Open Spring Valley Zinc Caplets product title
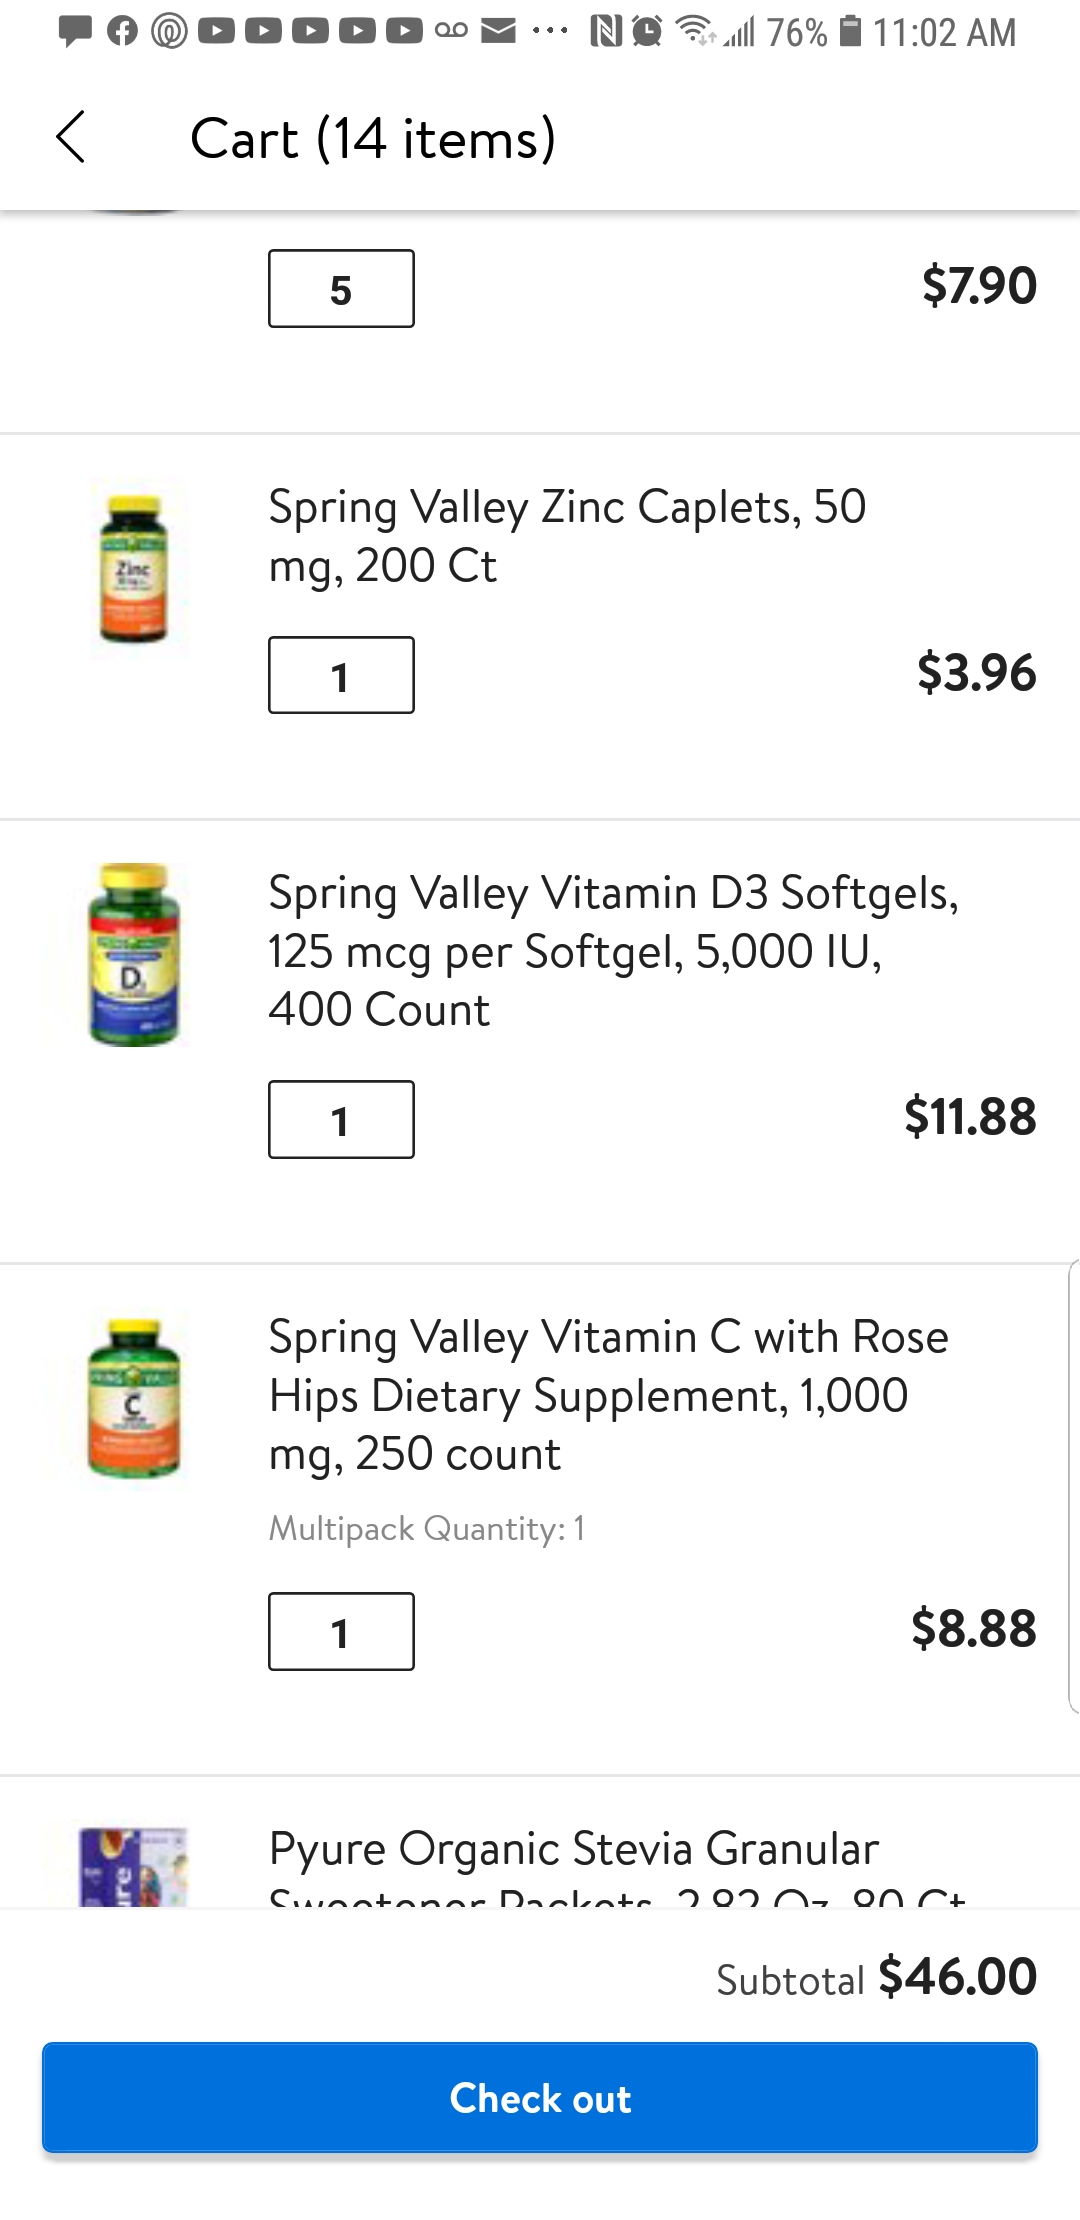The height and width of the screenshot is (2220, 1080). [567, 536]
